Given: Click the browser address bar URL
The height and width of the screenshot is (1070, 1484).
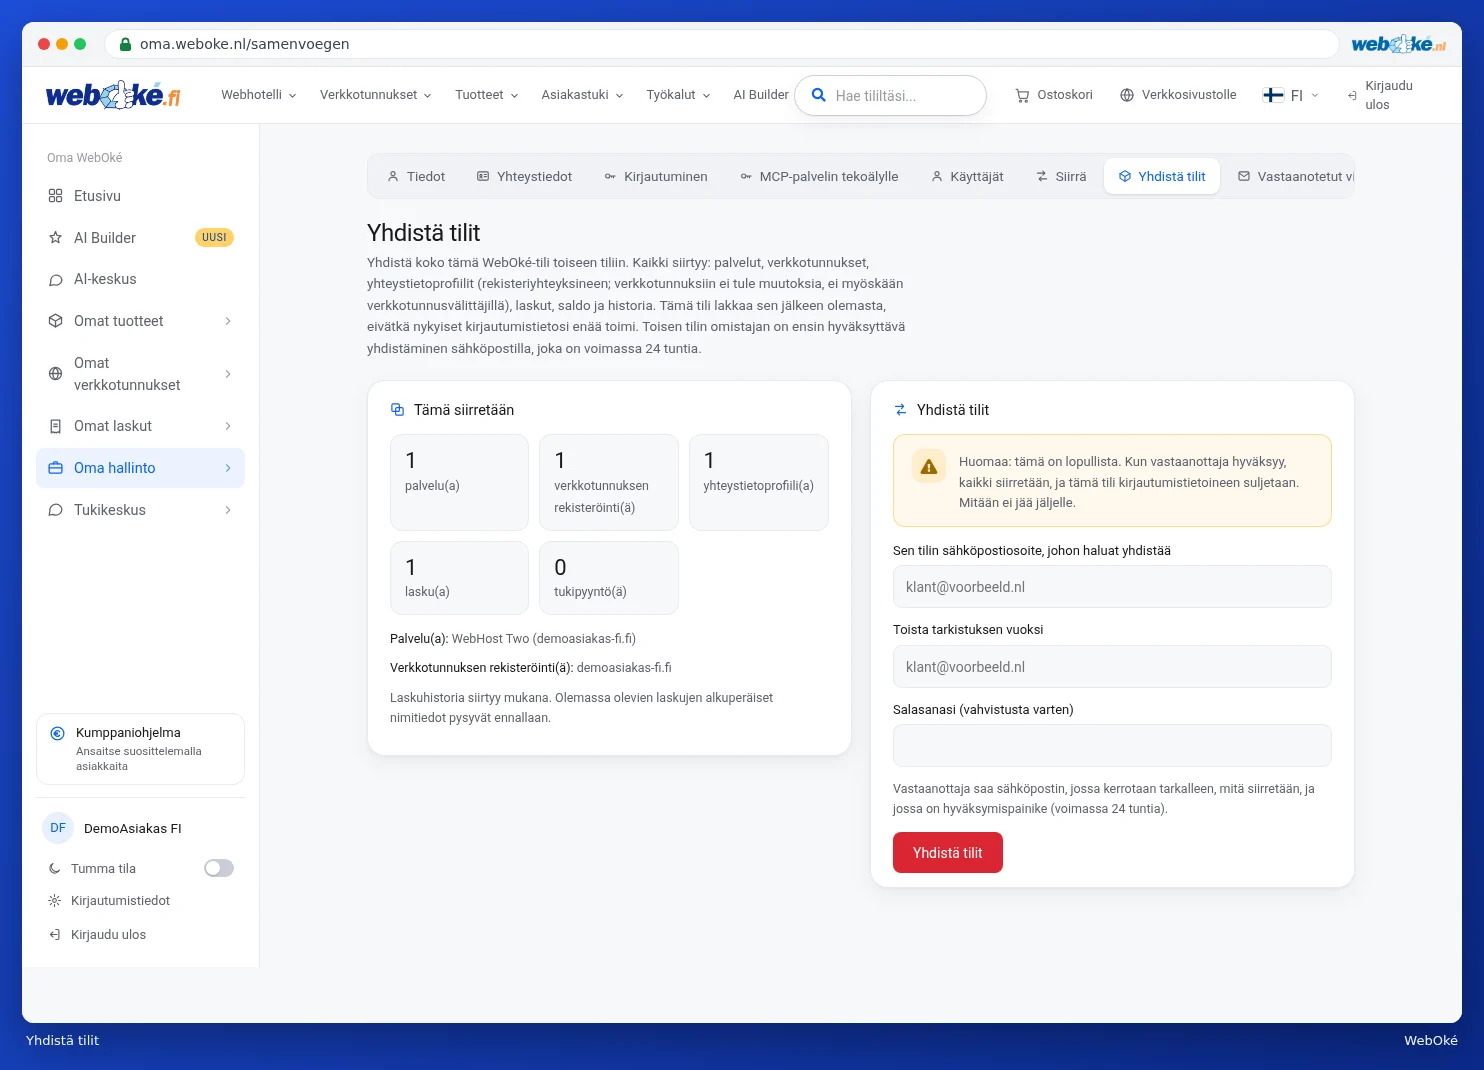Looking at the screenshot, I should coord(245,44).
